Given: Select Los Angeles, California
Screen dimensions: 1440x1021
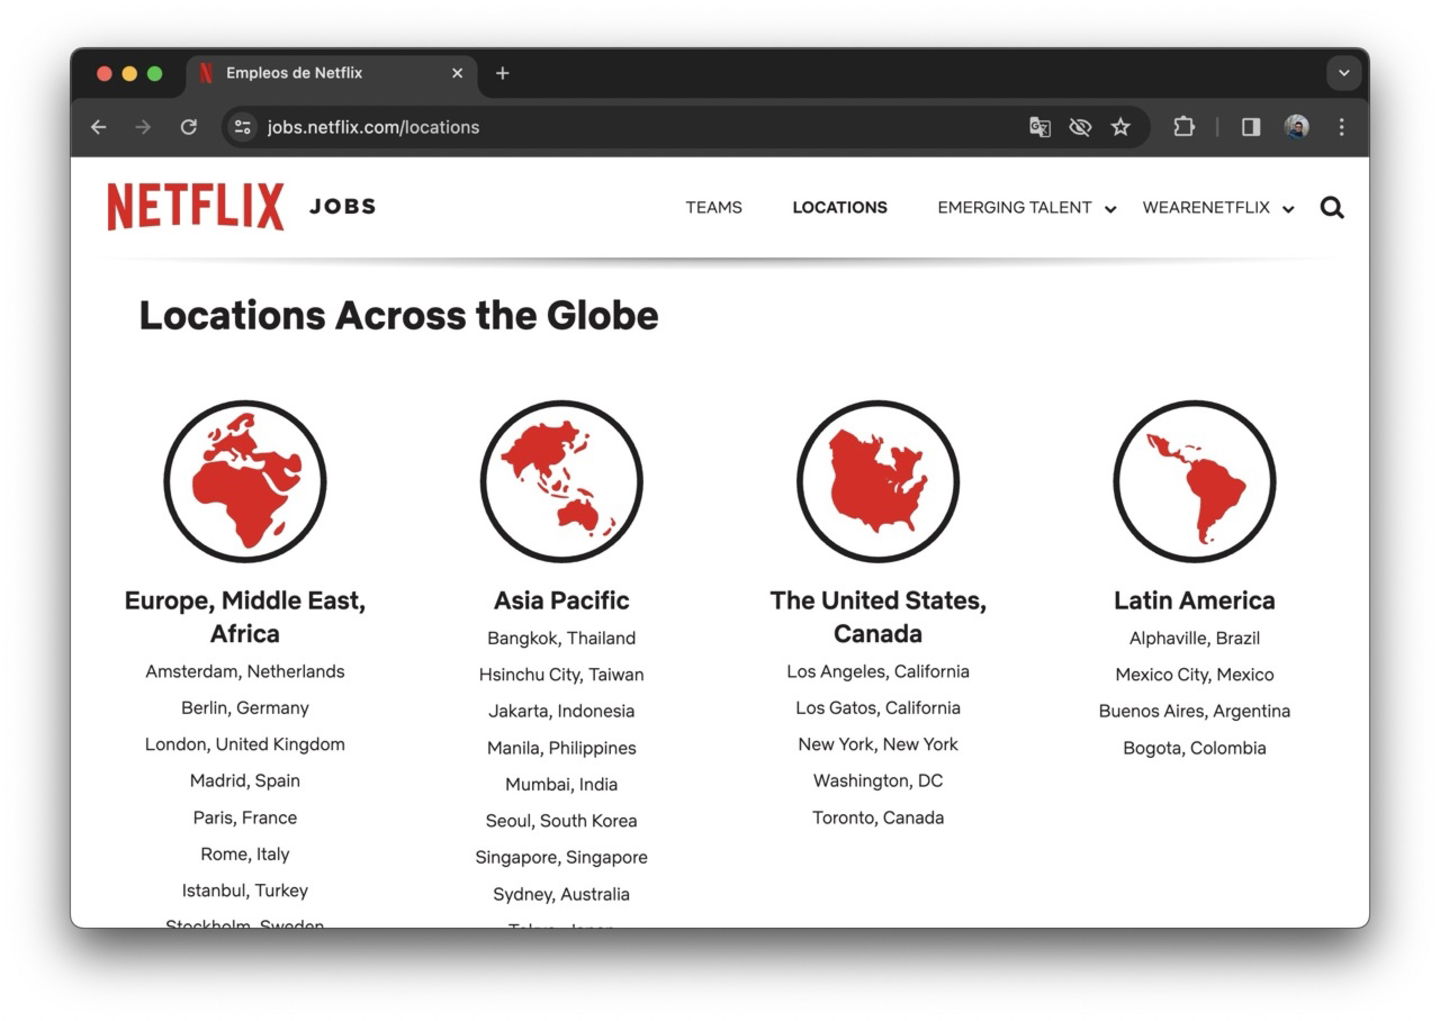Looking at the screenshot, I should tap(878, 672).
